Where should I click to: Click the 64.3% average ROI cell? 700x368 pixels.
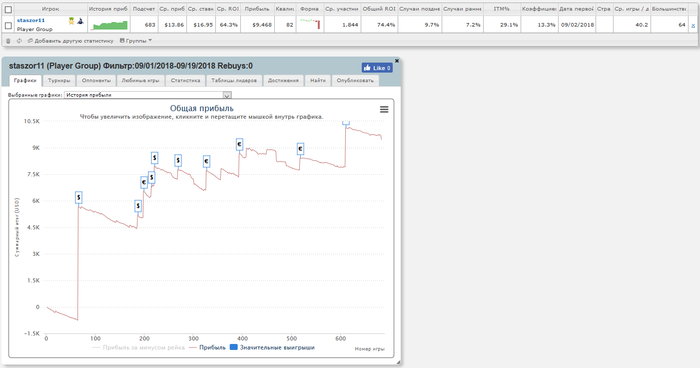(228, 25)
